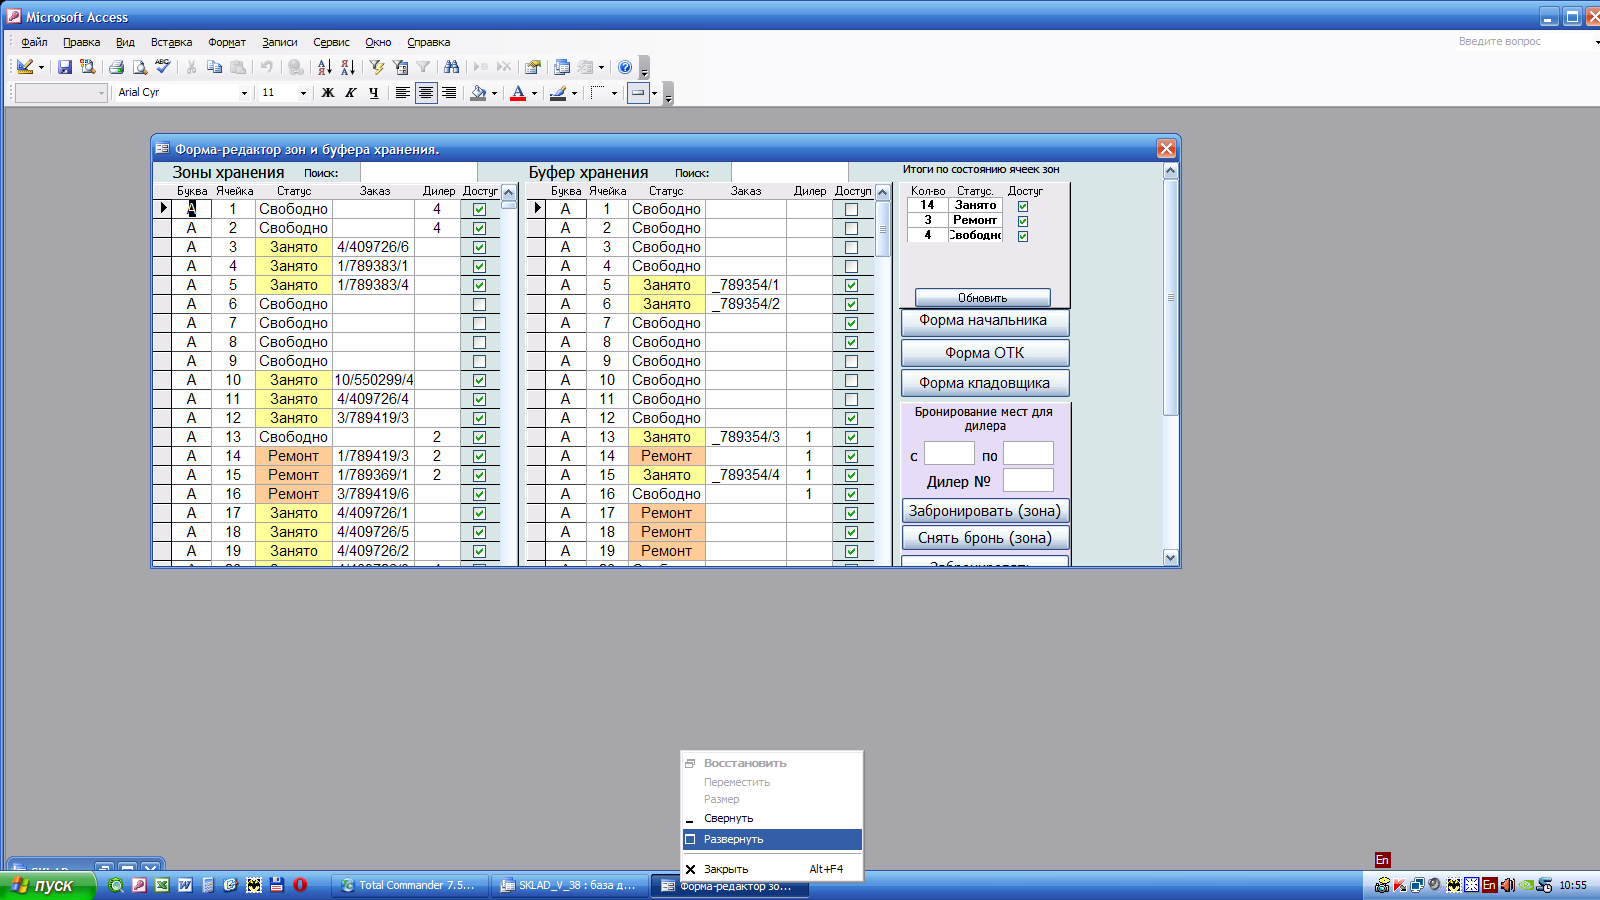Check access box for zone cell 6
Image resolution: width=1600 pixels, height=900 pixels.
point(480,305)
